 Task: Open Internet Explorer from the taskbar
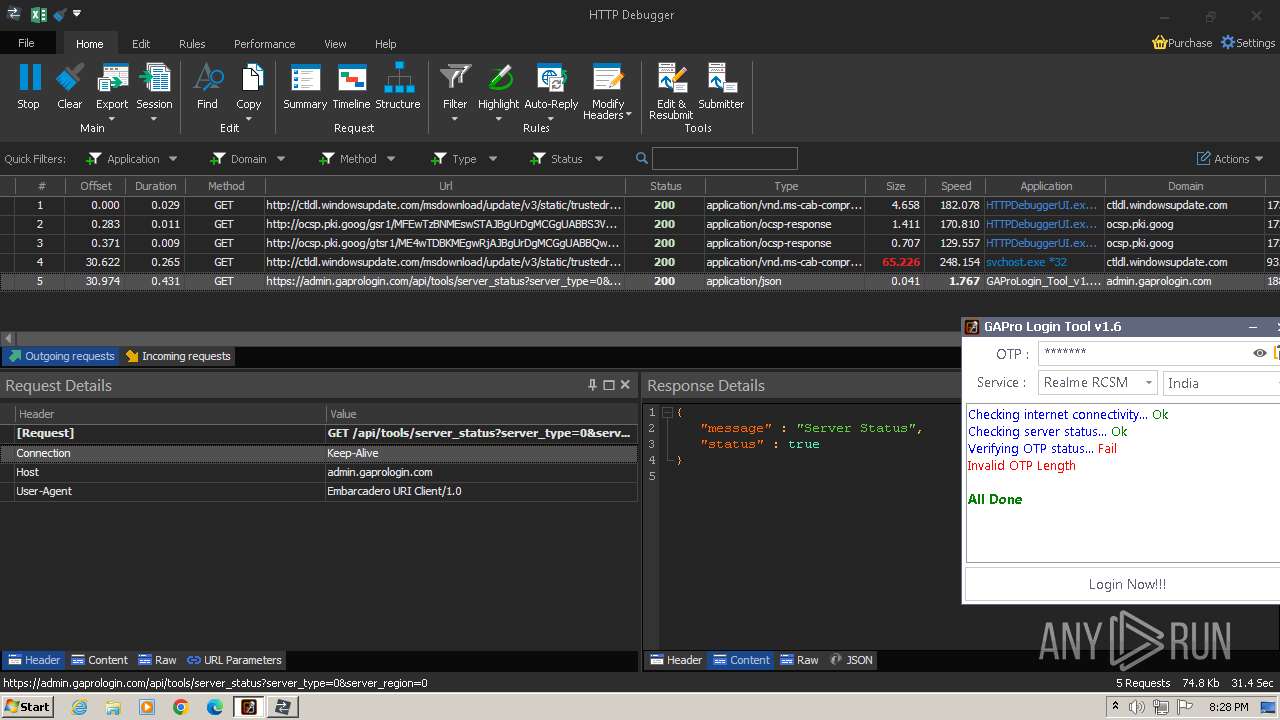coord(79,707)
